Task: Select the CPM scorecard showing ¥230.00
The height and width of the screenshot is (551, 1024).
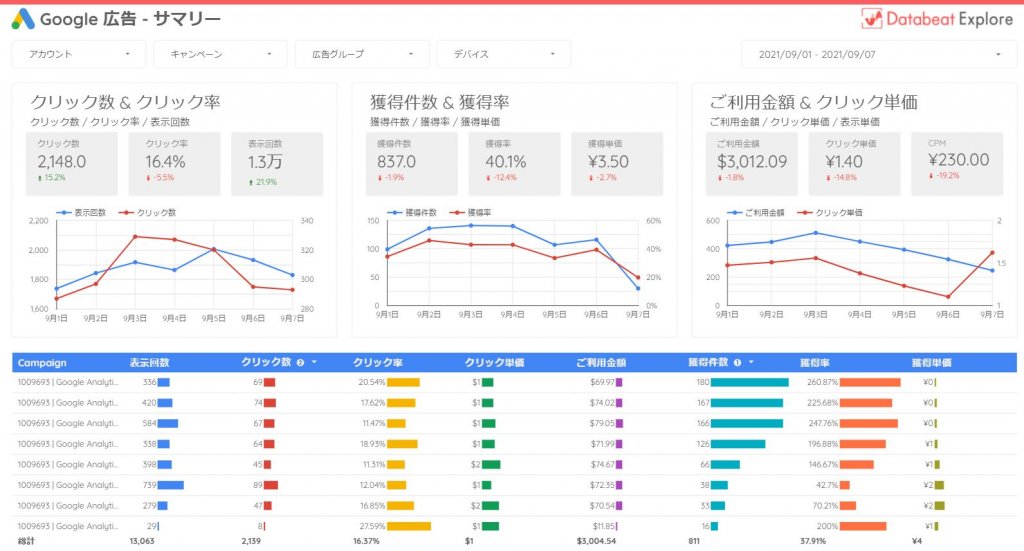Action: [x=957, y=164]
